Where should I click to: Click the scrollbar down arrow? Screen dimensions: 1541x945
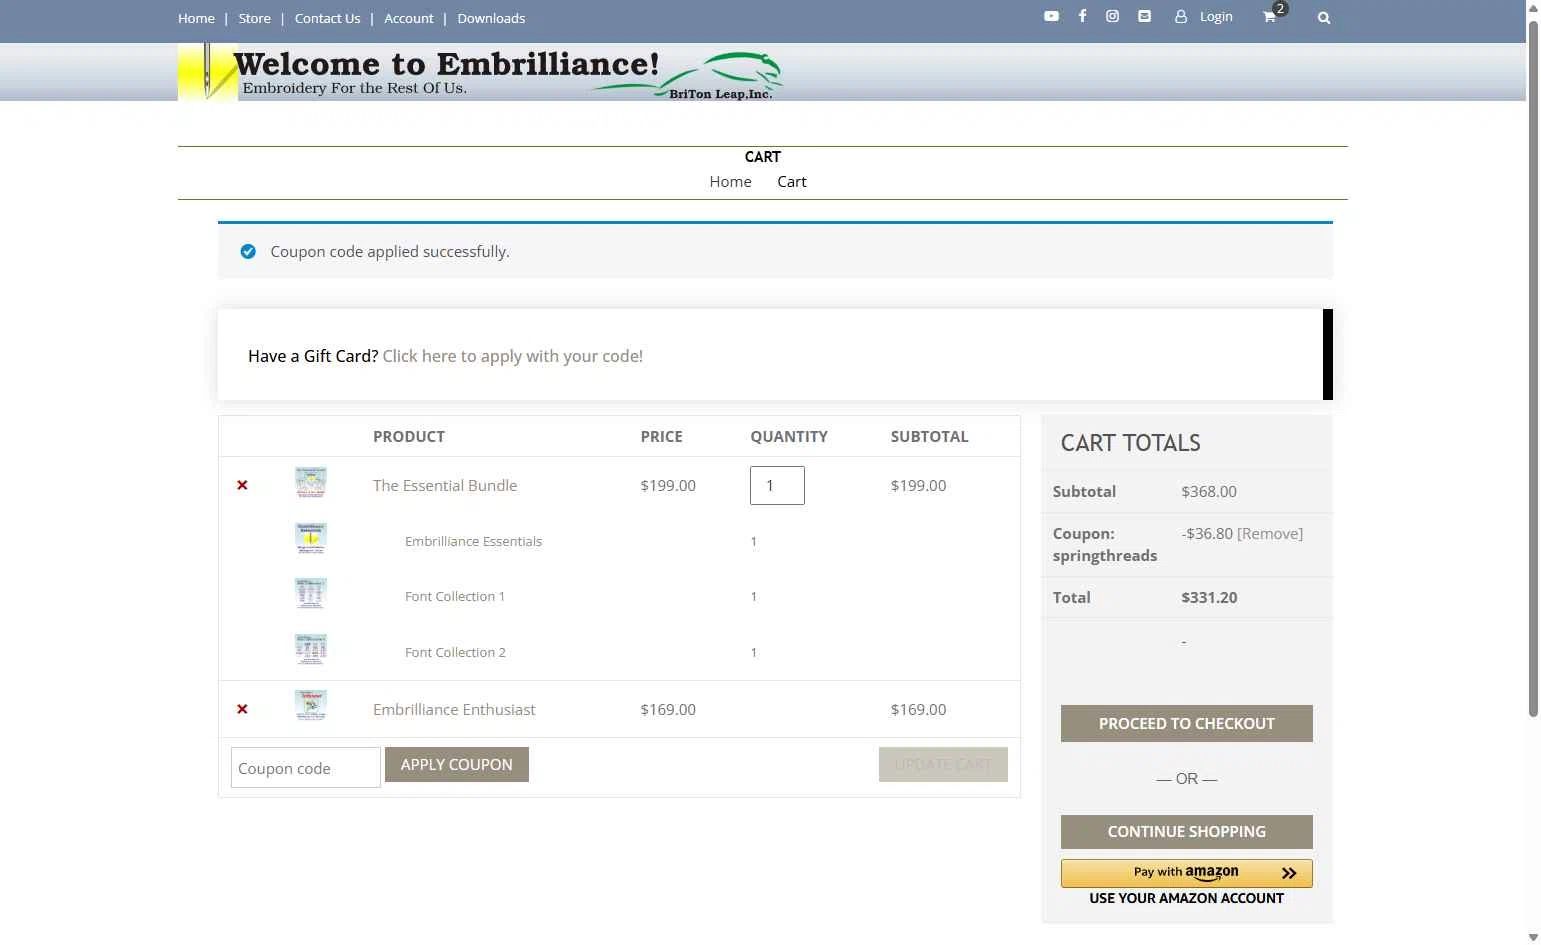(x=1533, y=937)
